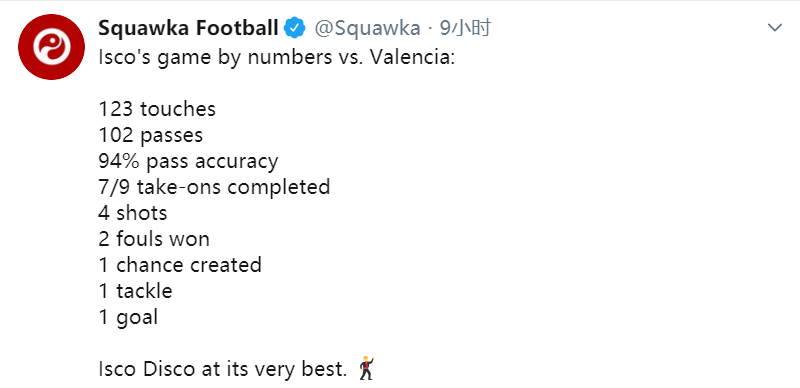
Task: Click the word "Valencia:" in the tweet
Action: pos(412,57)
